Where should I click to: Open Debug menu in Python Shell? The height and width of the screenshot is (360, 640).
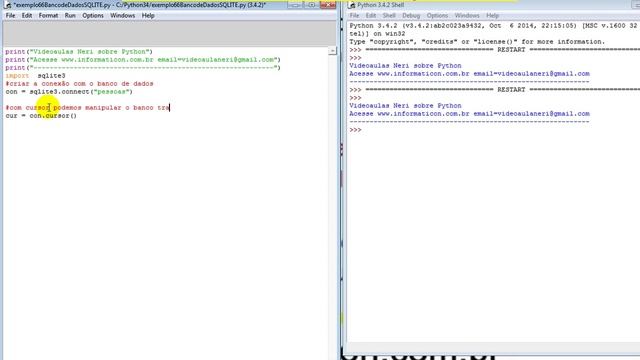click(411, 16)
